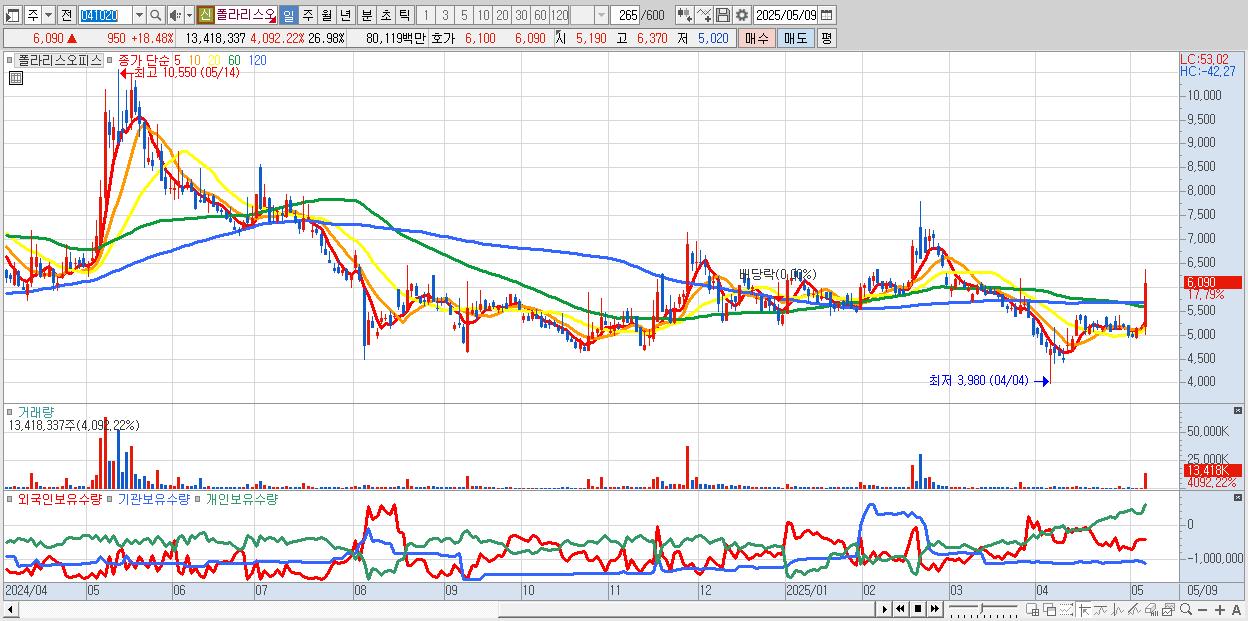Viewport: 1248px width, 621px height.
Task: Open the interval value dropdown after 120
Action: [601, 15]
